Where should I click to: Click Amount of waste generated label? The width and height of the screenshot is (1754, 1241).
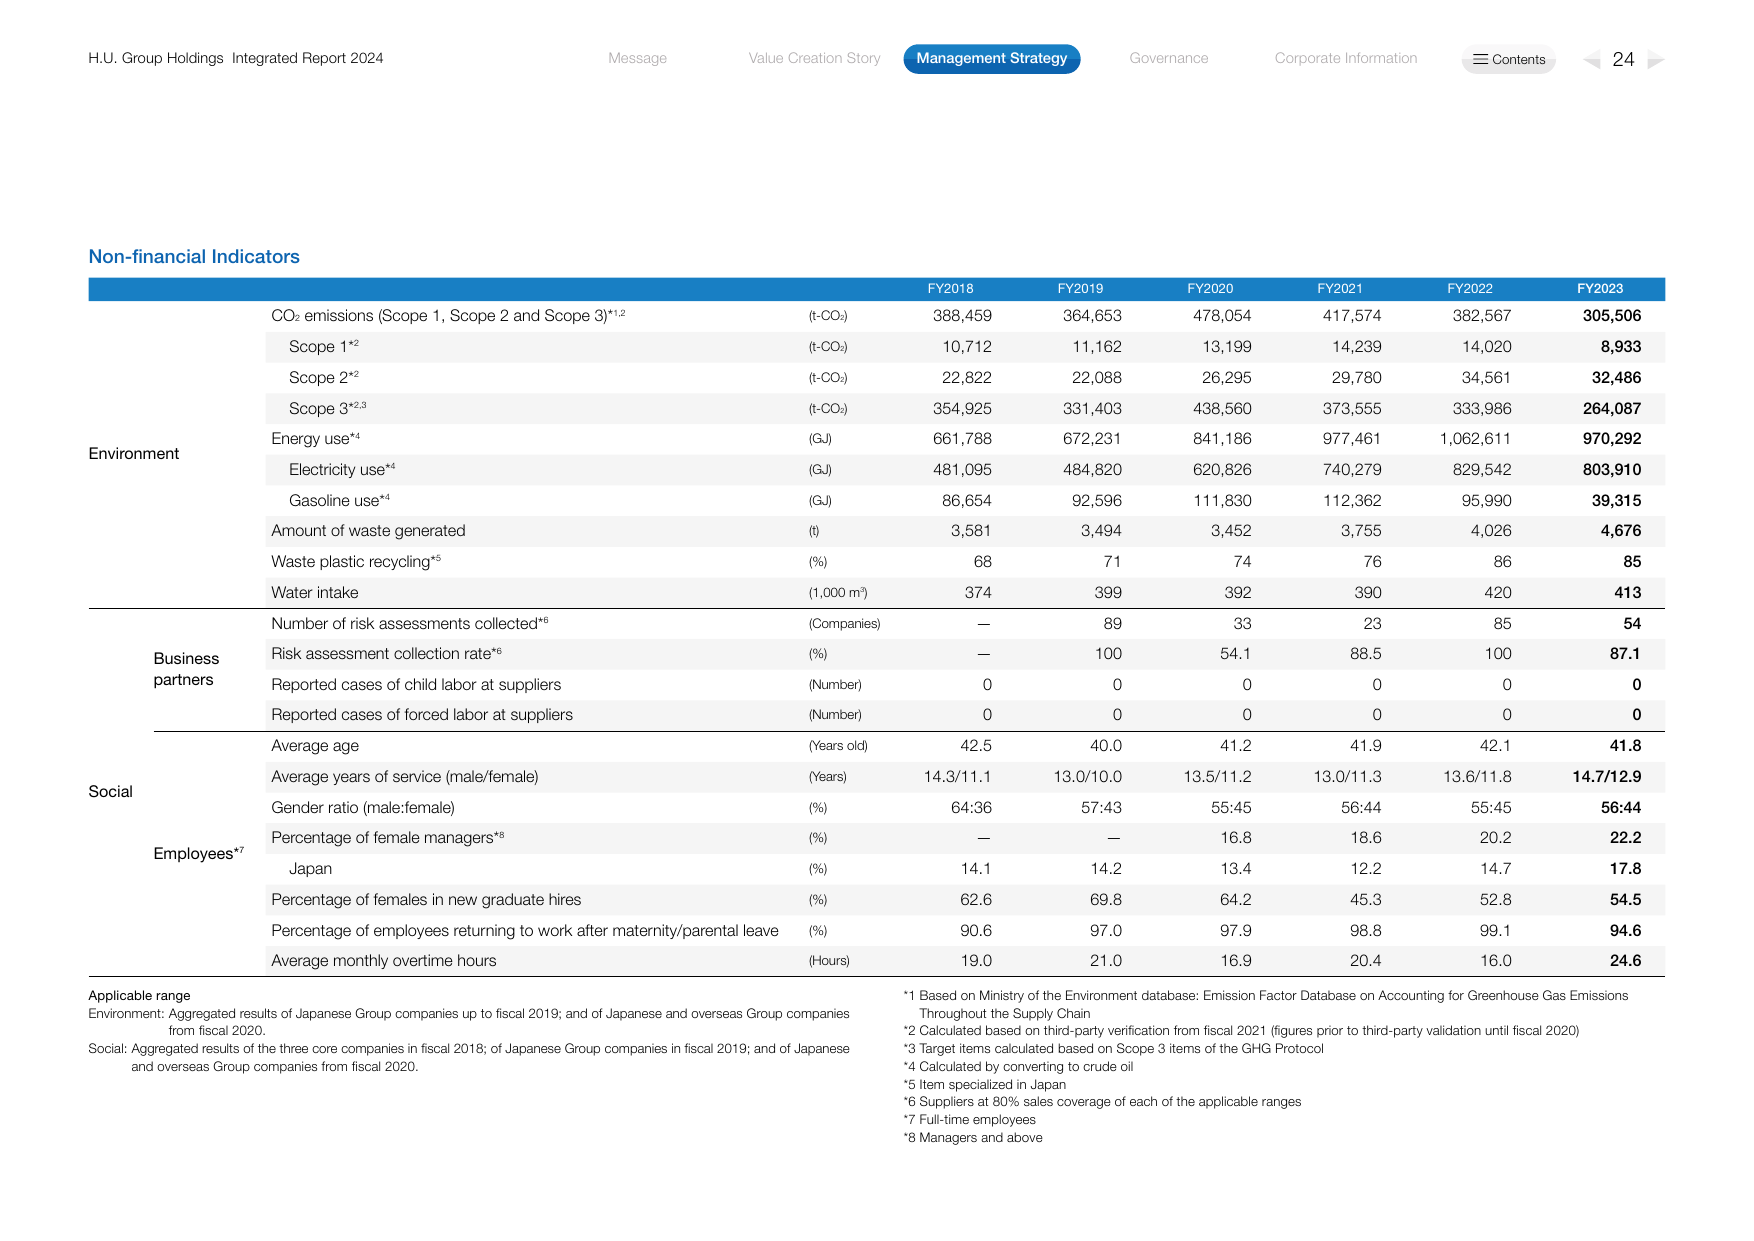pos(368,531)
